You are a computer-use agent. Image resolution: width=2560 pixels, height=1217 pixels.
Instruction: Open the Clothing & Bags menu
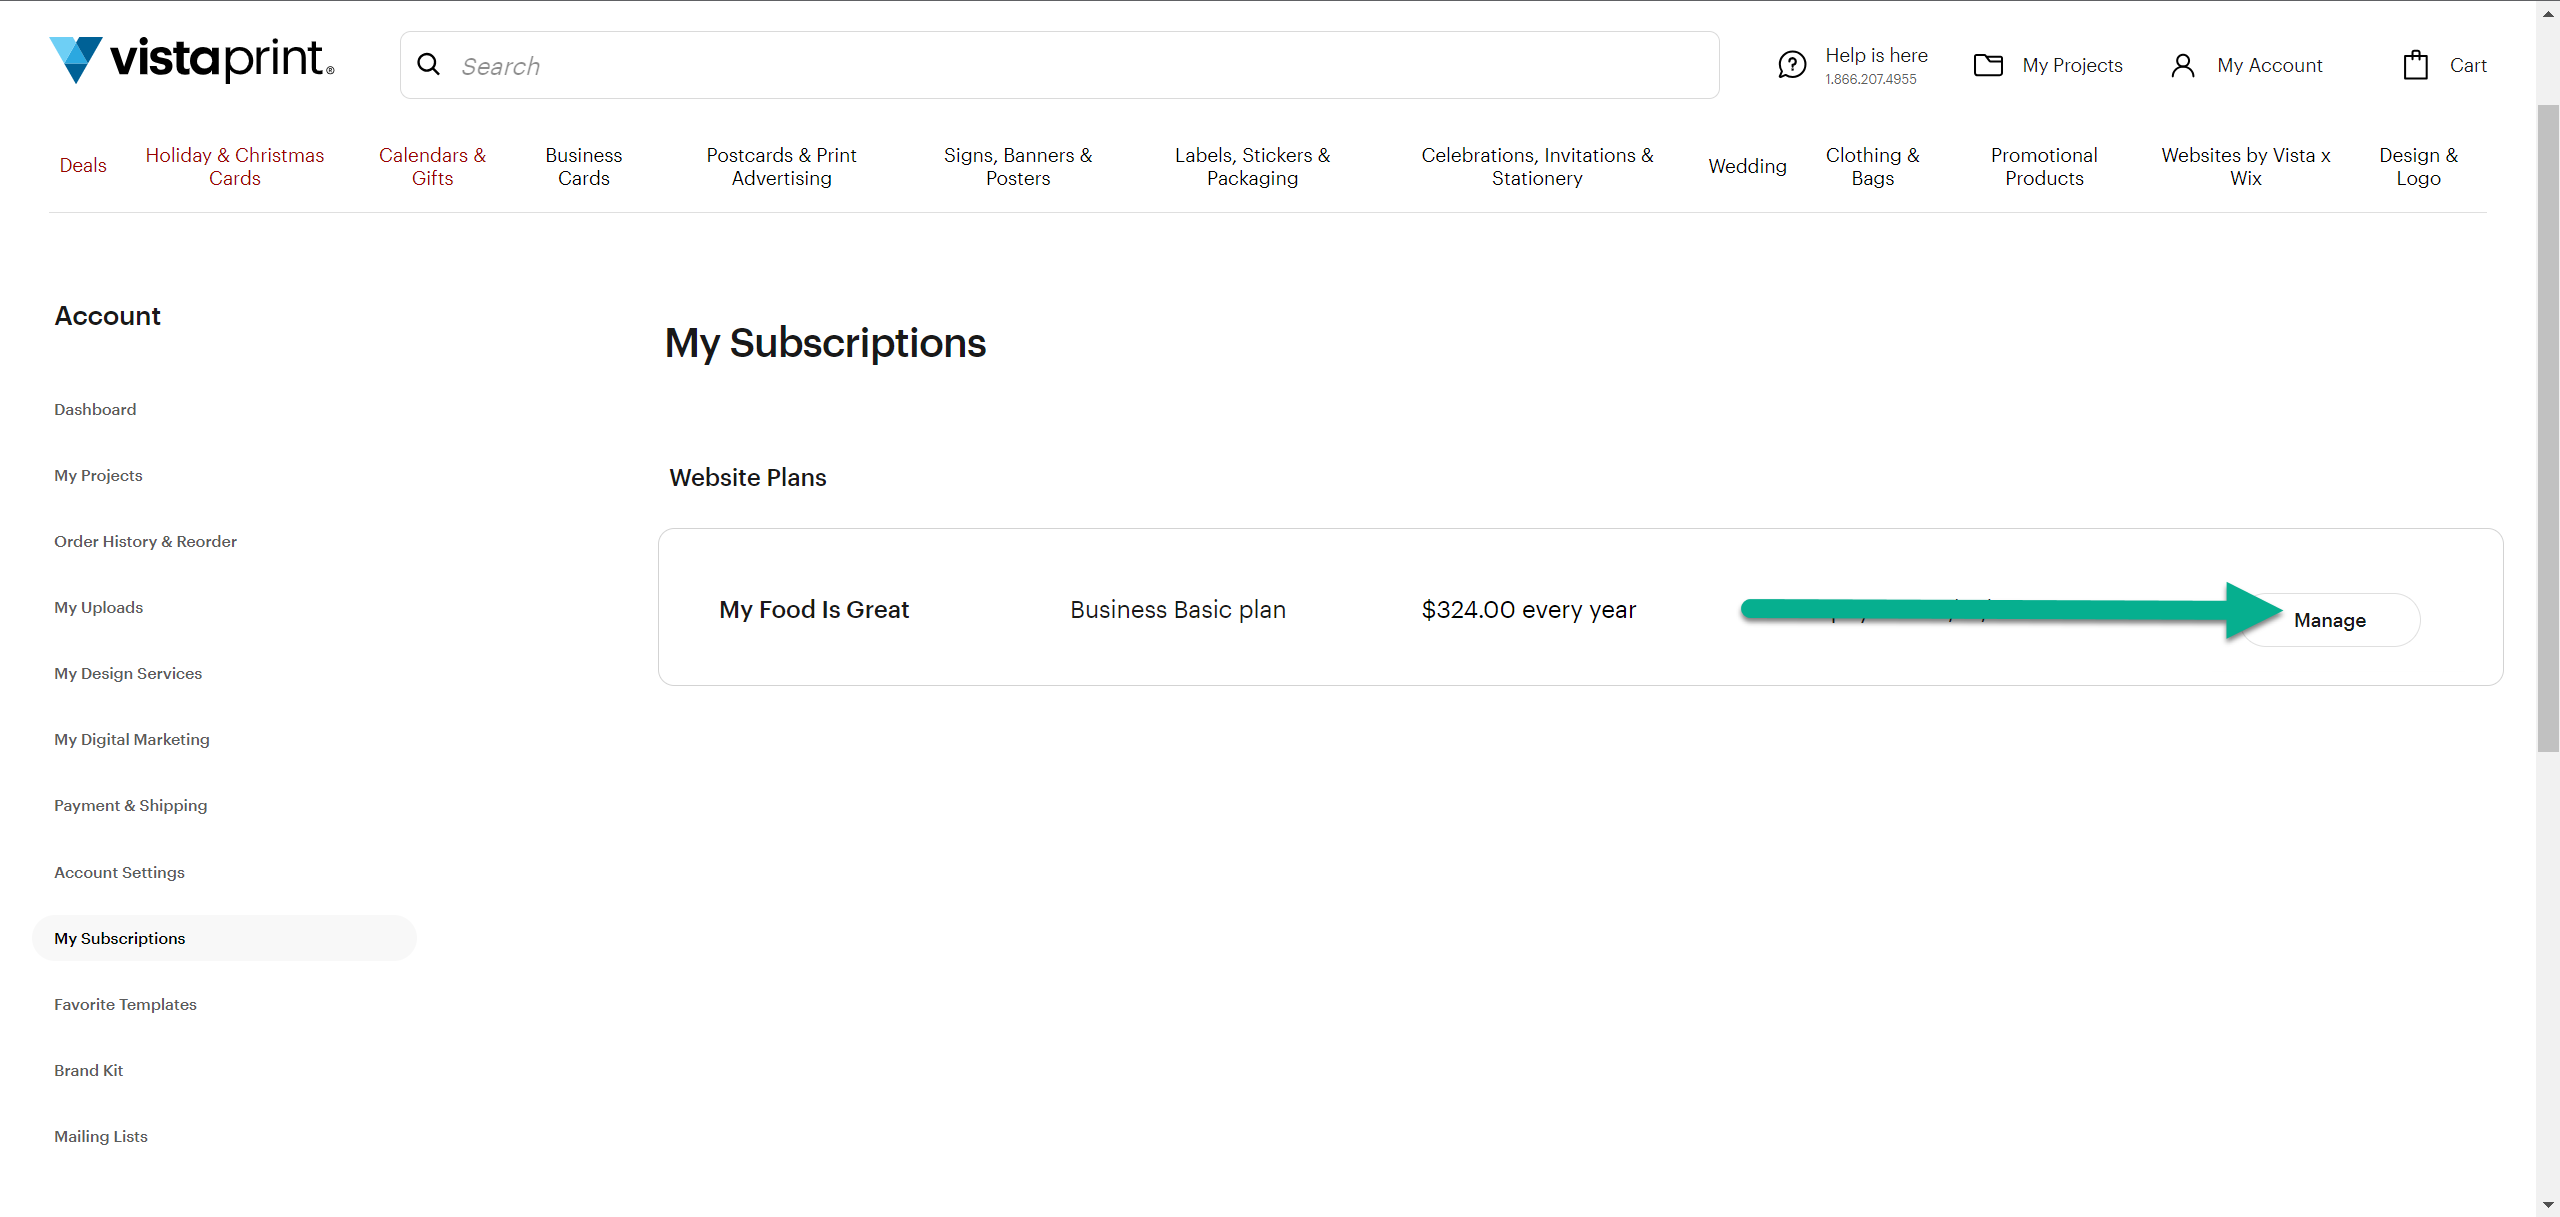tap(1872, 166)
